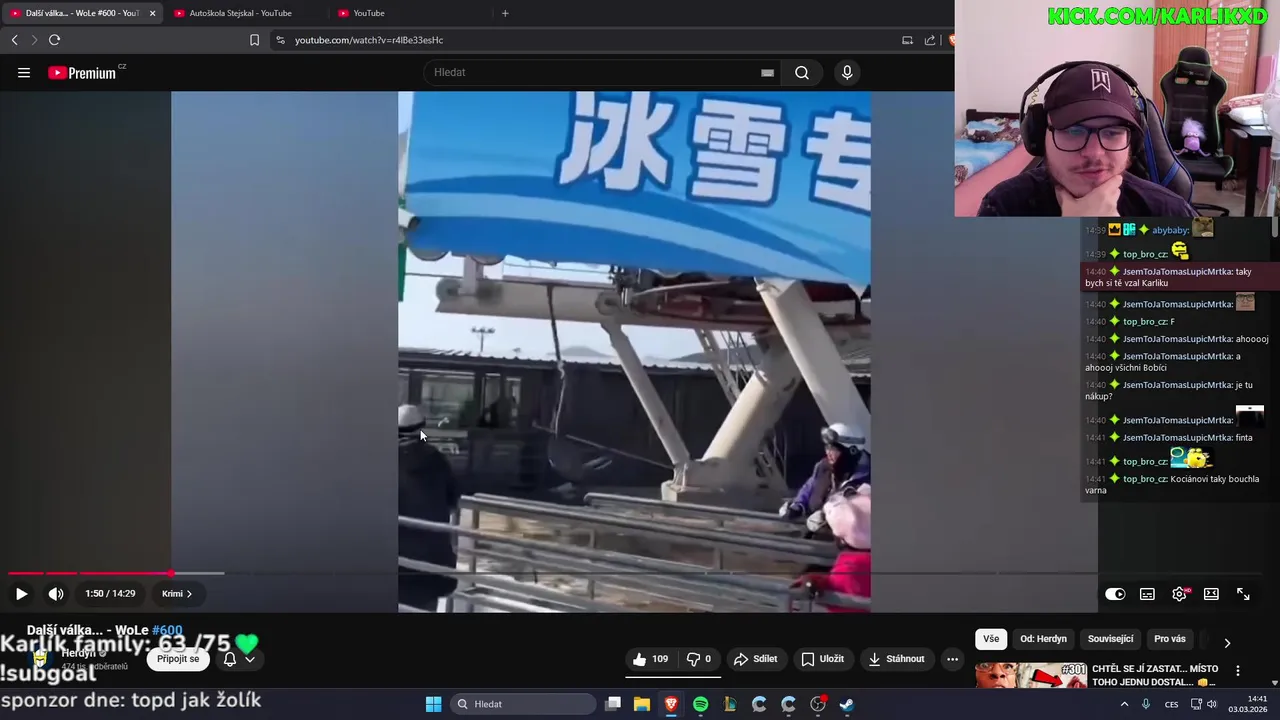1280x720 pixels.
Task: Like the video thumbs up 109
Action: pyautogui.click(x=650, y=659)
